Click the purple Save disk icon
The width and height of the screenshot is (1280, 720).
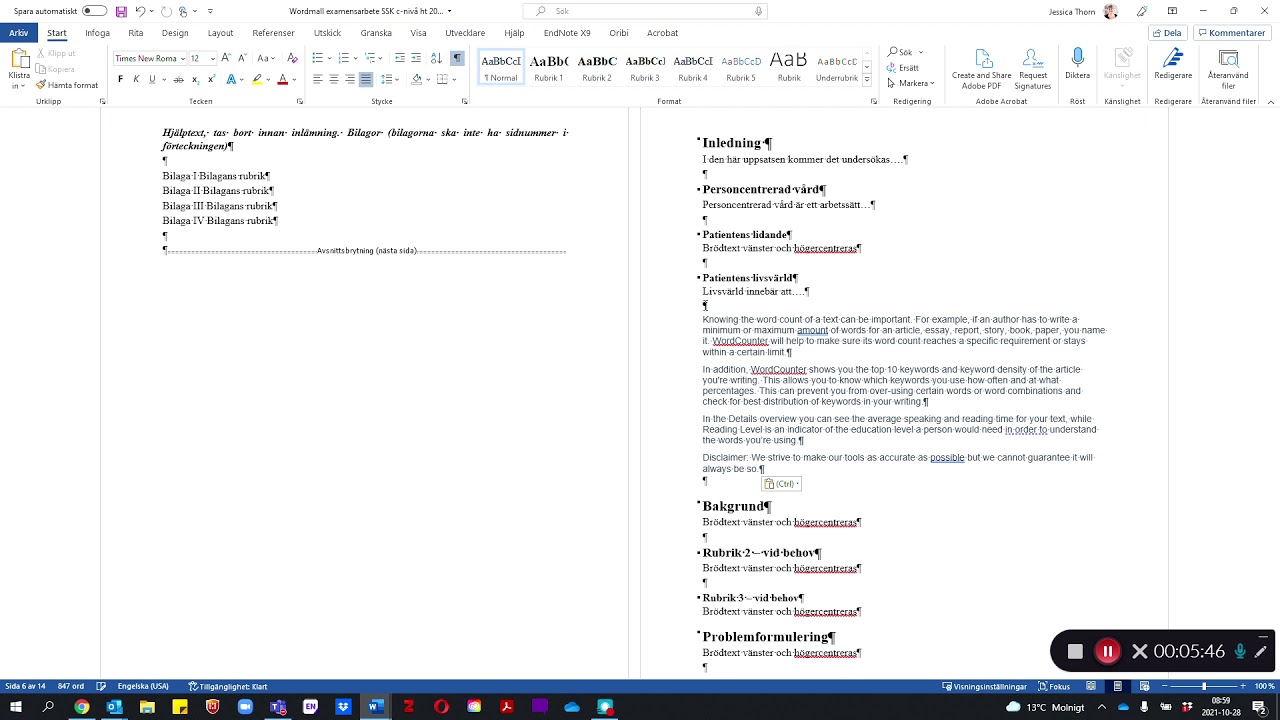coord(121,11)
